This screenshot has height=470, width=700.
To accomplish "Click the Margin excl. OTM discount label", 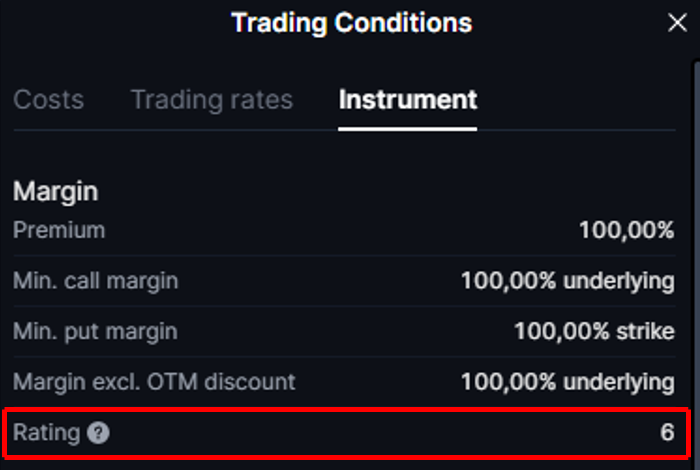I will tap(154, 382).
